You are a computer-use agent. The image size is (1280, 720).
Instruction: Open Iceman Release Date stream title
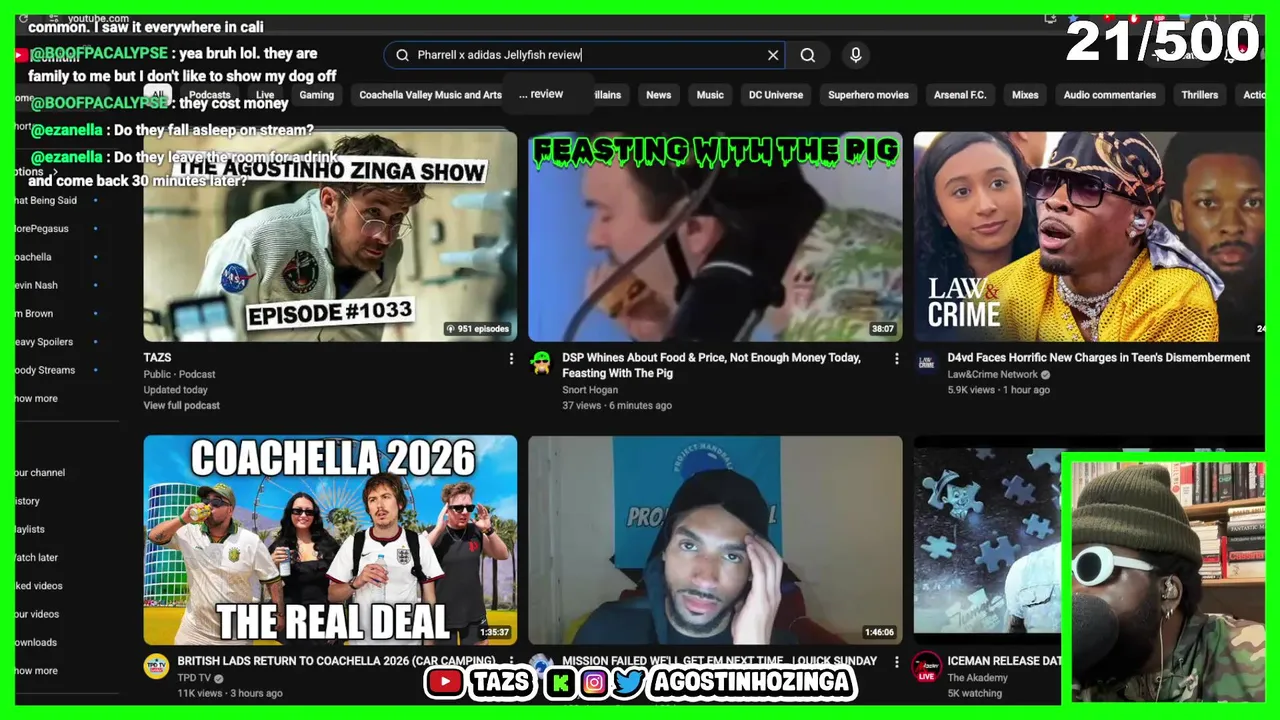coord(1004,661)
